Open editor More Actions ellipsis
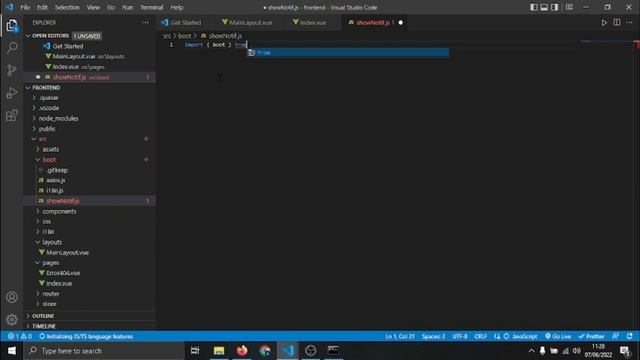Screen dimensions: 640x360 pyautogui.click(x=629, y=23)
